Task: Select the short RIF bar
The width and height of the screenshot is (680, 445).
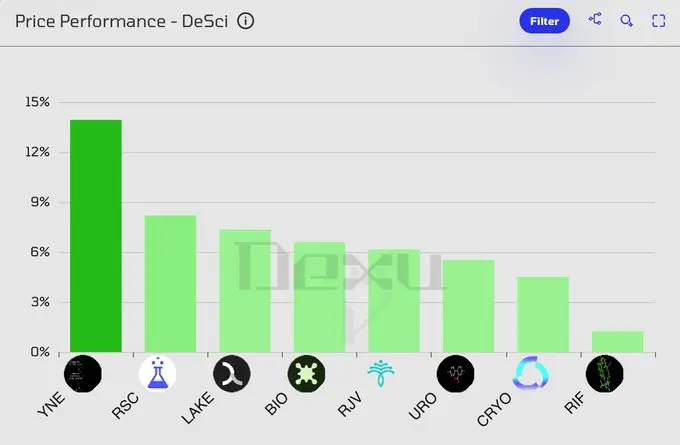Action: [x=618, y=342]
